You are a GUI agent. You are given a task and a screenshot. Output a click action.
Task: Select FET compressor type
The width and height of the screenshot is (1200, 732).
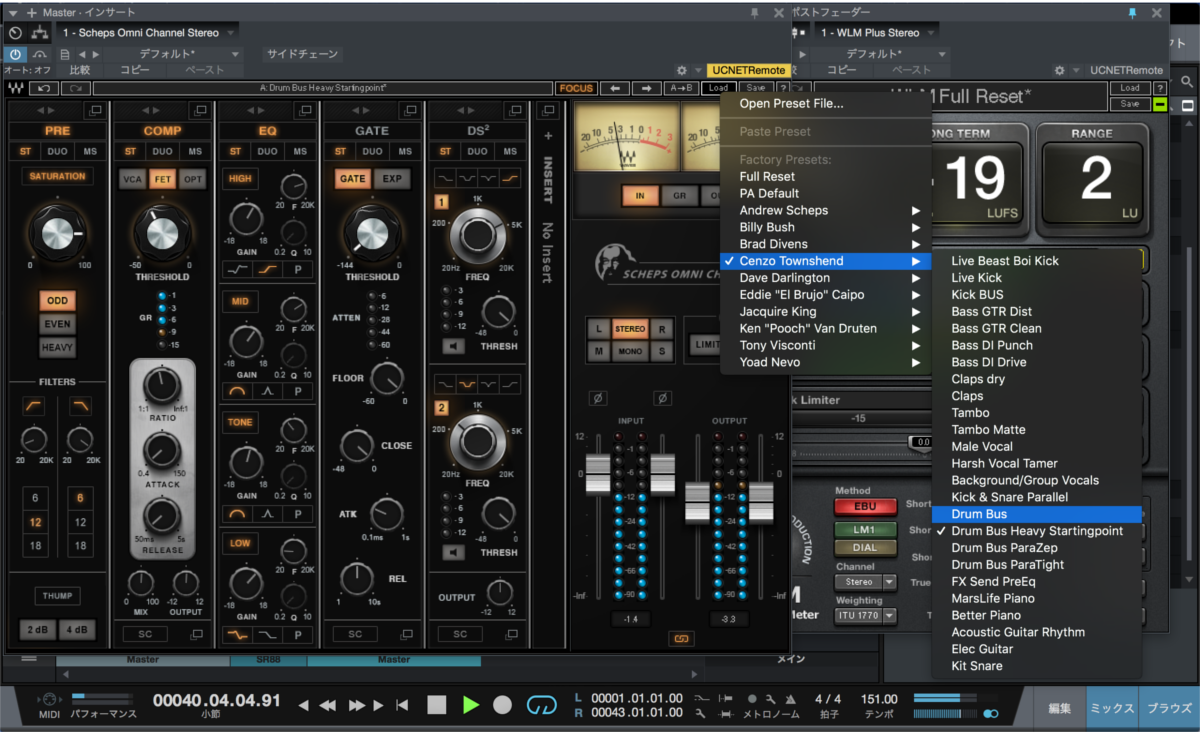(x=162, y=179)
